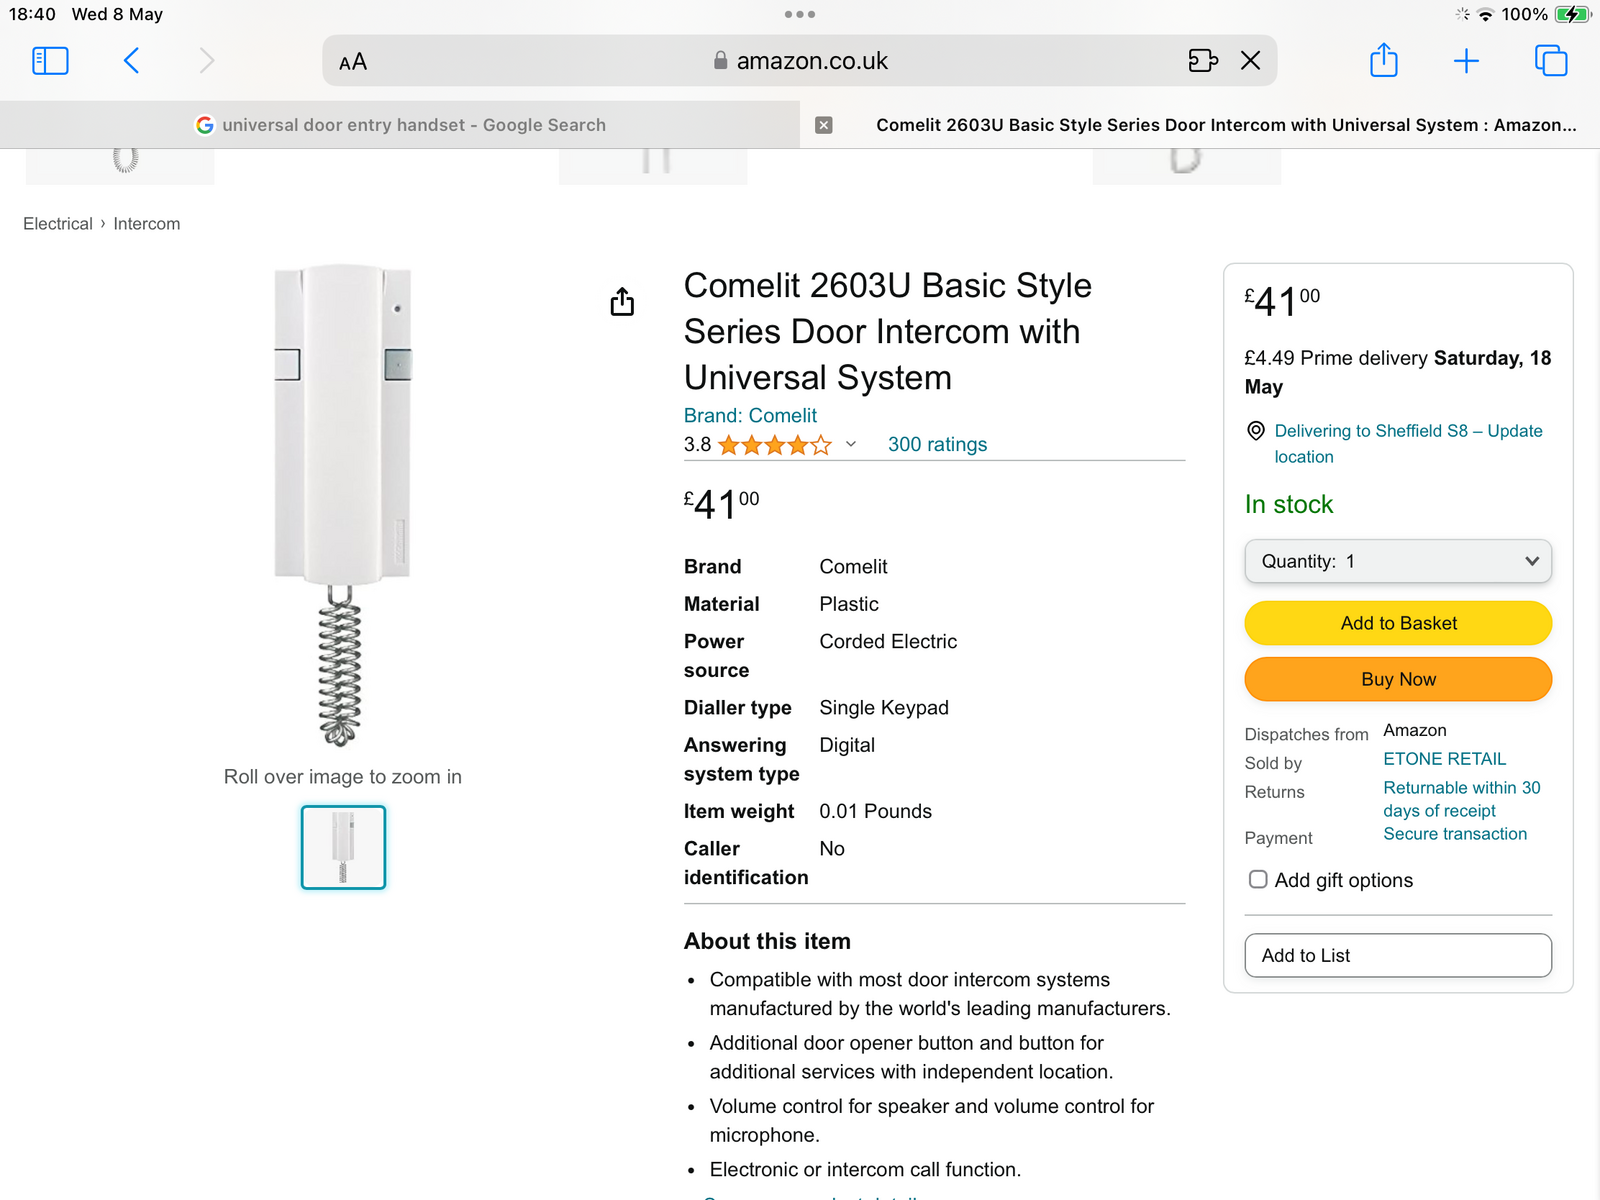Add the intercom to basket
Image resolution: width=1600 pixels, height=1200 pixels.
tap(1398, 623)
